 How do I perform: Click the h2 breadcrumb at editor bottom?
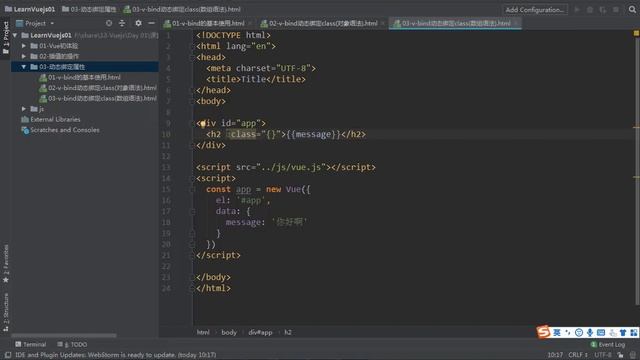point(288,332)
